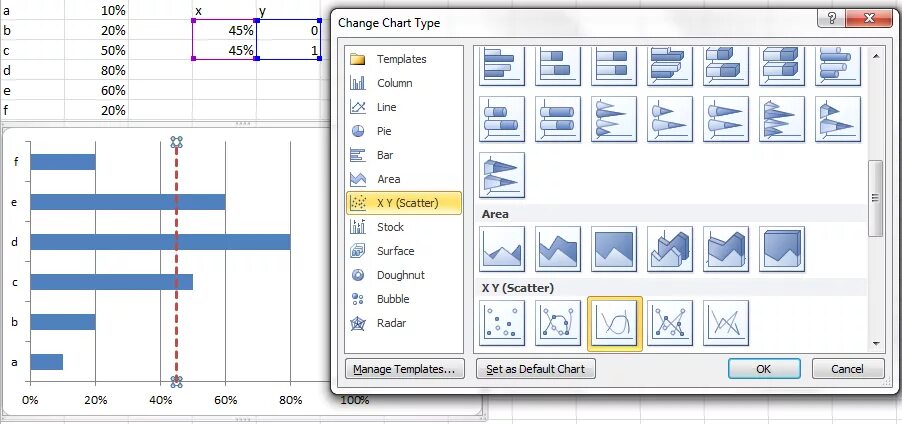Click the Manage Templates button

(x=404, y=369)
